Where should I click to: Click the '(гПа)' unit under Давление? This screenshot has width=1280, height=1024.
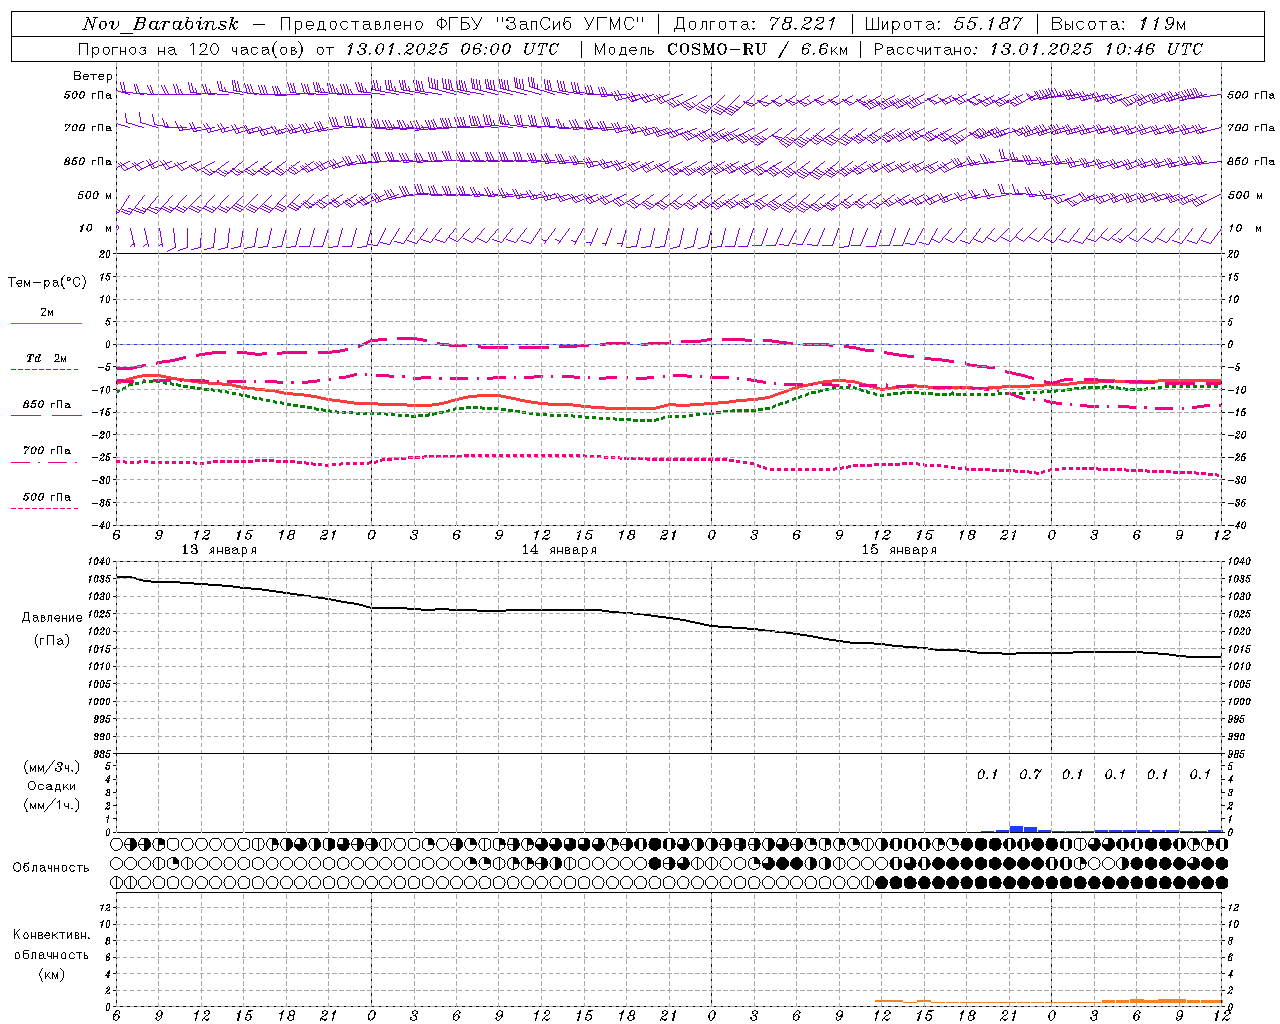coord(52,640)
